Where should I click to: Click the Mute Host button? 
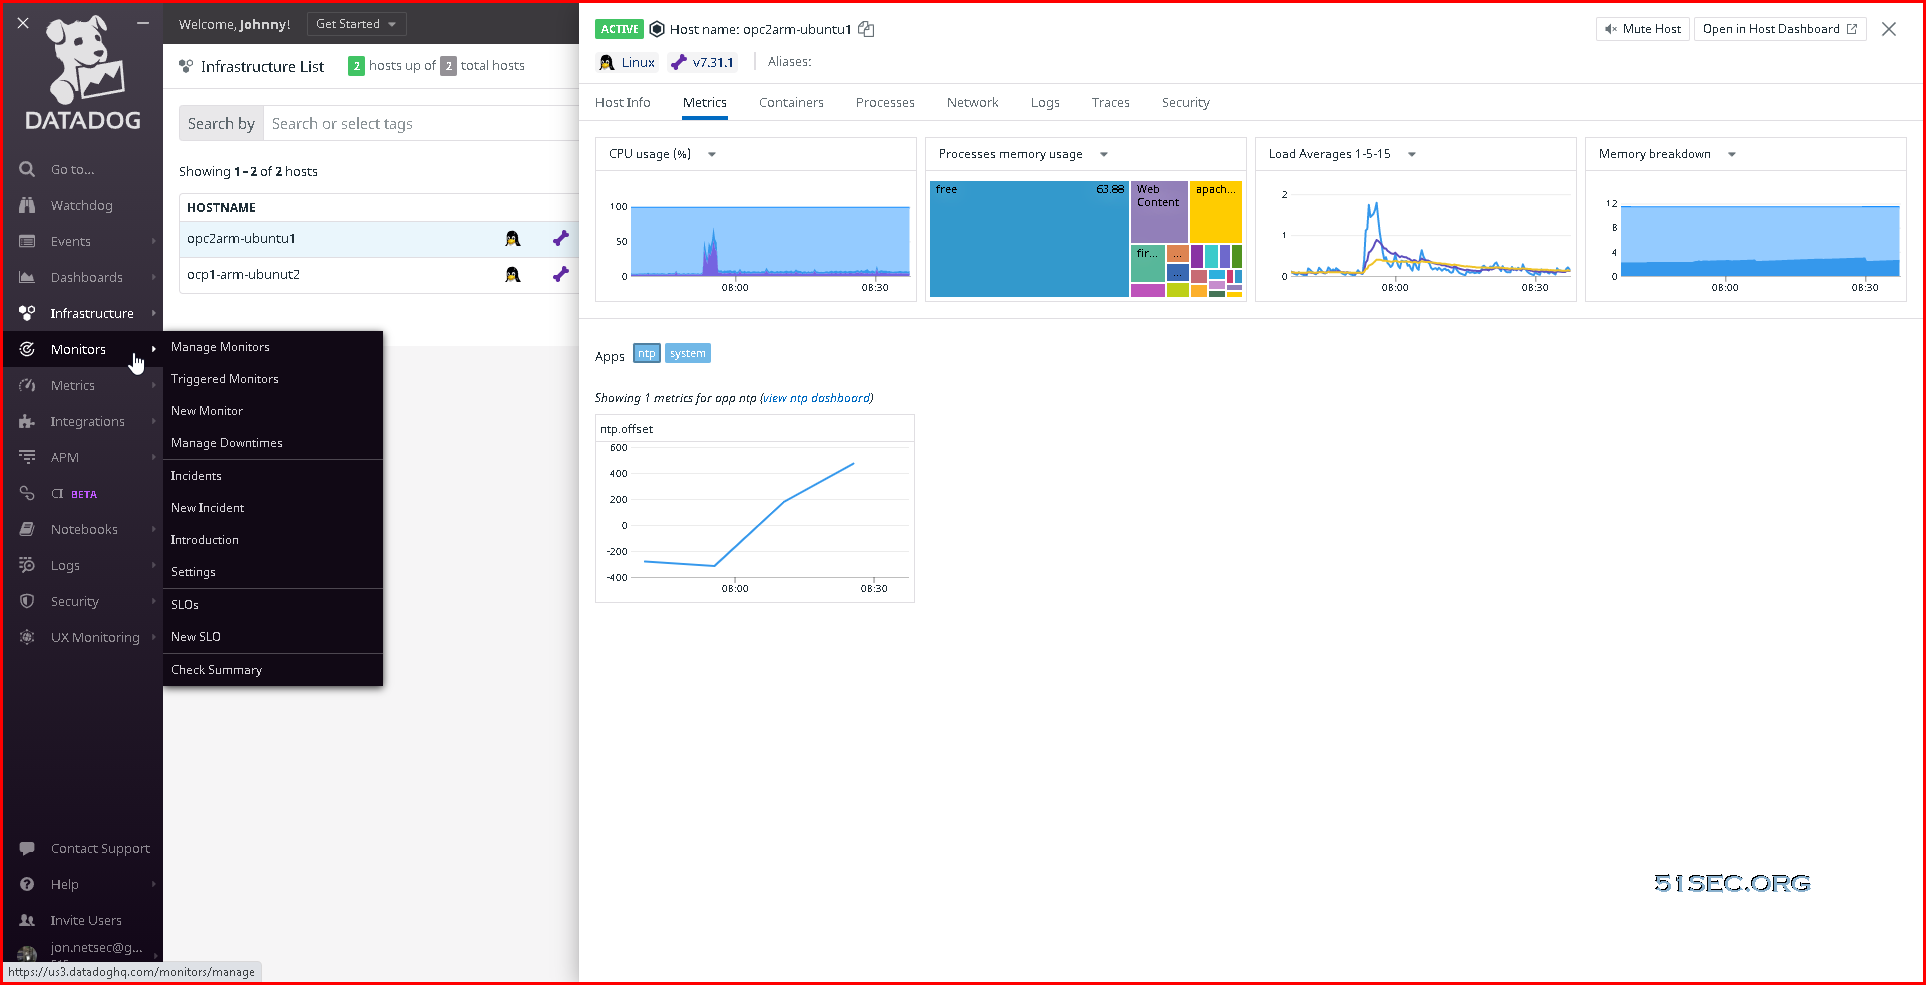point(1642,29)
